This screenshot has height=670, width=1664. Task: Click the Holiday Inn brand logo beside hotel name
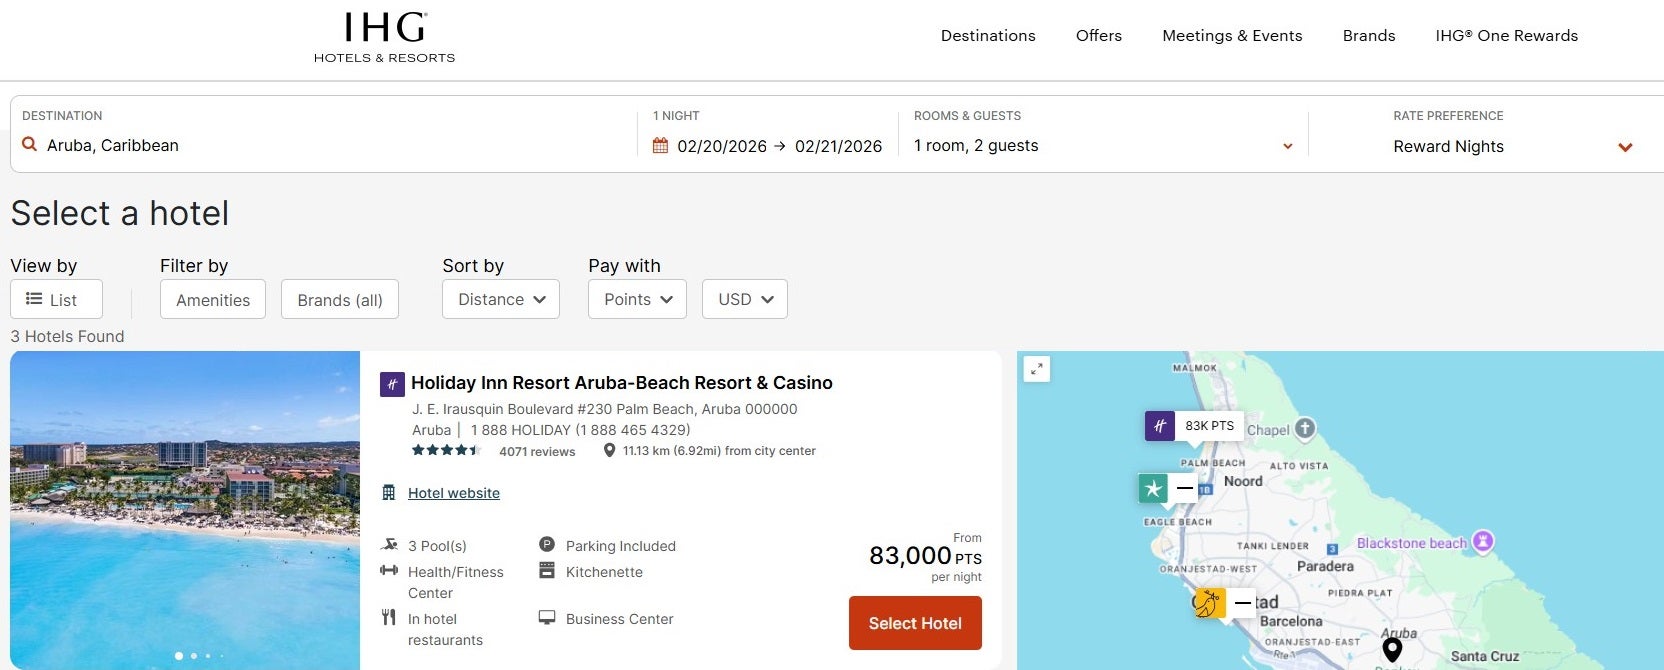pyautogui.click(x=392, y=384)
